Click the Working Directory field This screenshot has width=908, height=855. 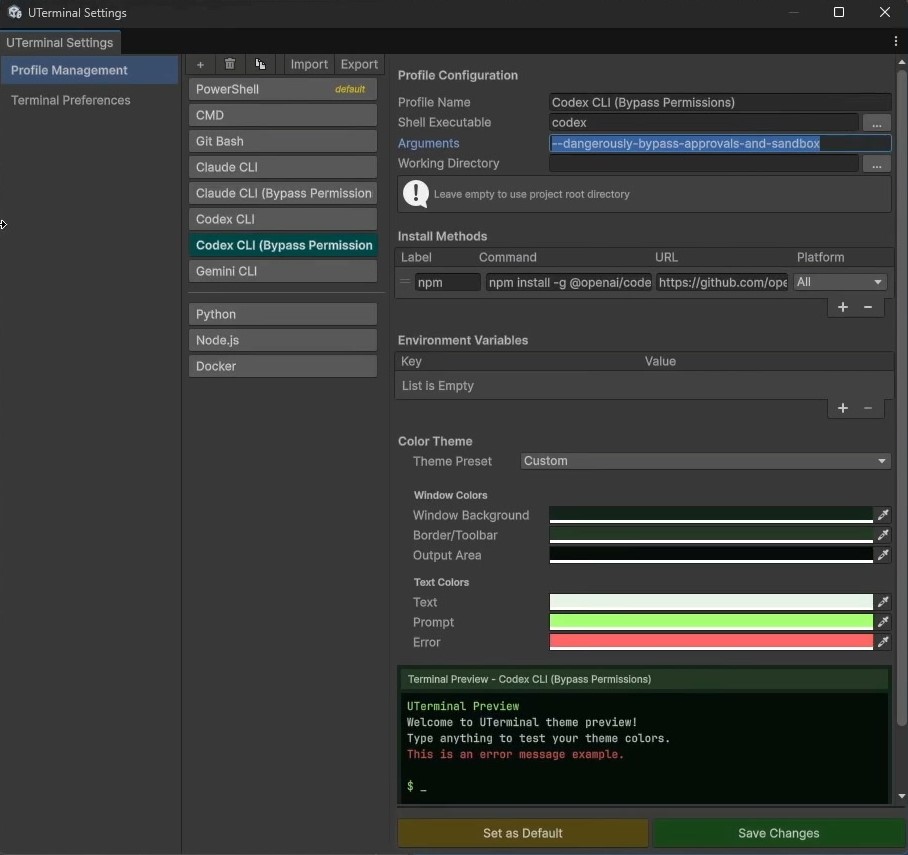pyautogui.click(x=704, y=164)
